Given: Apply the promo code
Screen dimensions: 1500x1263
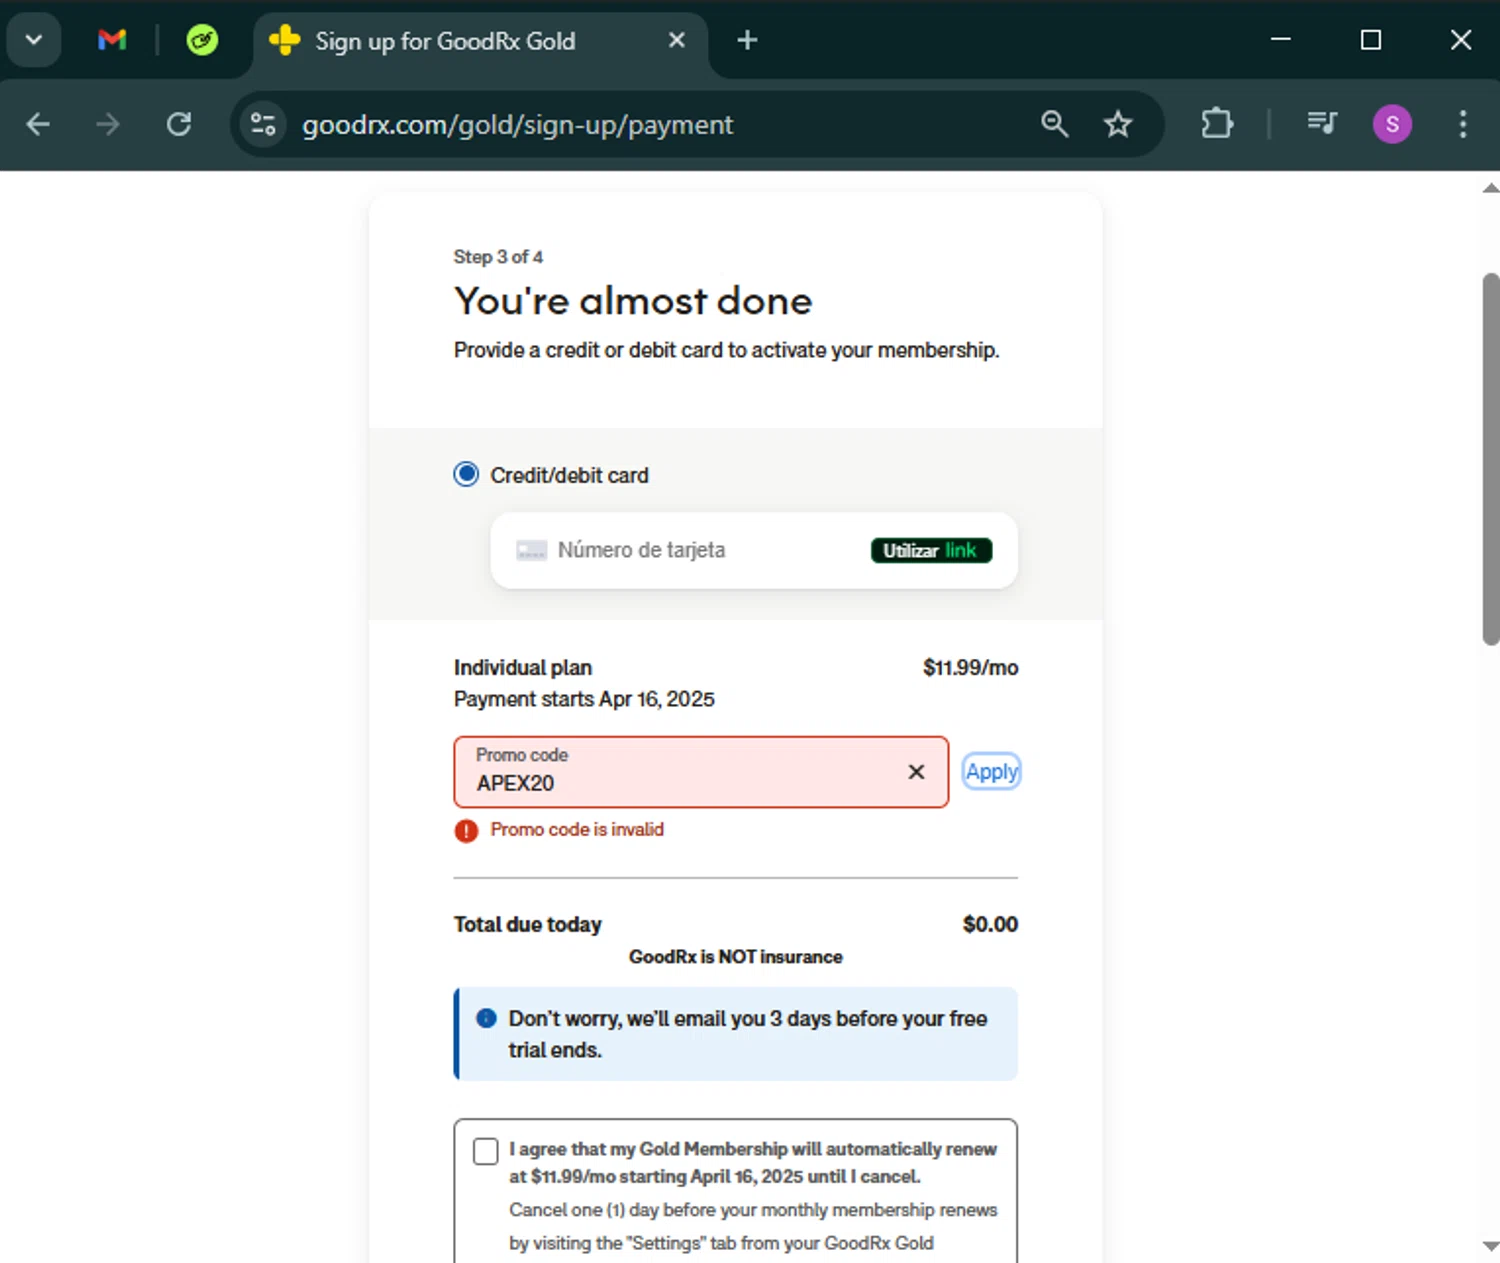Looking at the screenshot, I should click(992, 771).
